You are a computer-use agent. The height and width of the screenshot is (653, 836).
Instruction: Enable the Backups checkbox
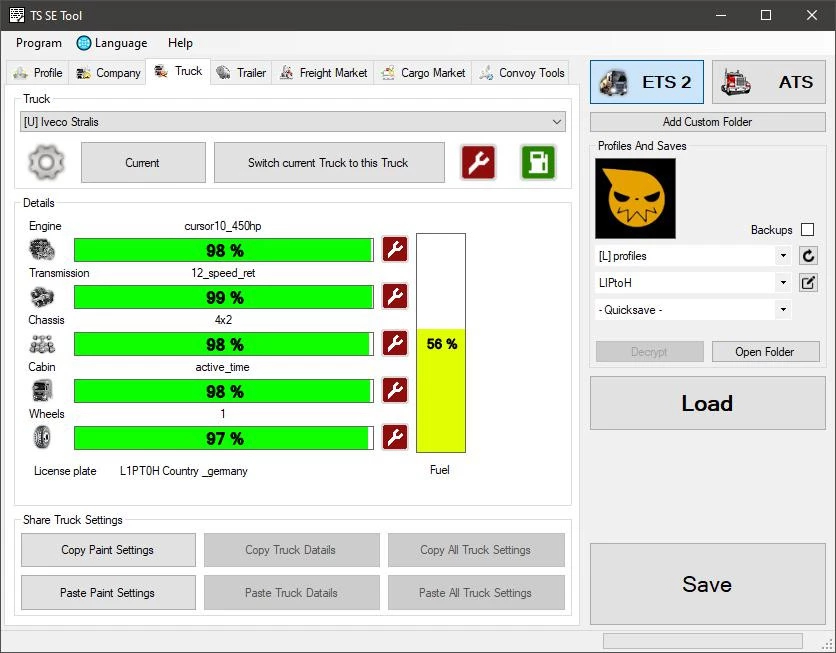[807, 230]
